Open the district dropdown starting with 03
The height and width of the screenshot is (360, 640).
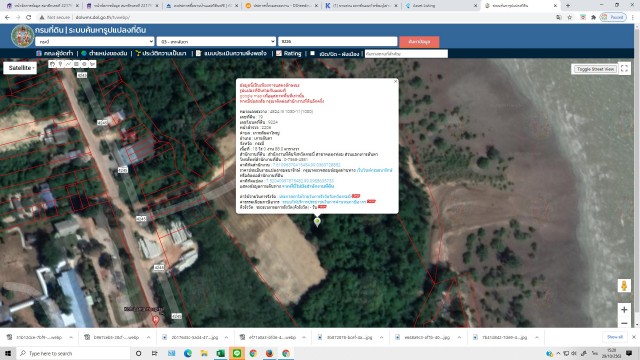tap(216, 41)
